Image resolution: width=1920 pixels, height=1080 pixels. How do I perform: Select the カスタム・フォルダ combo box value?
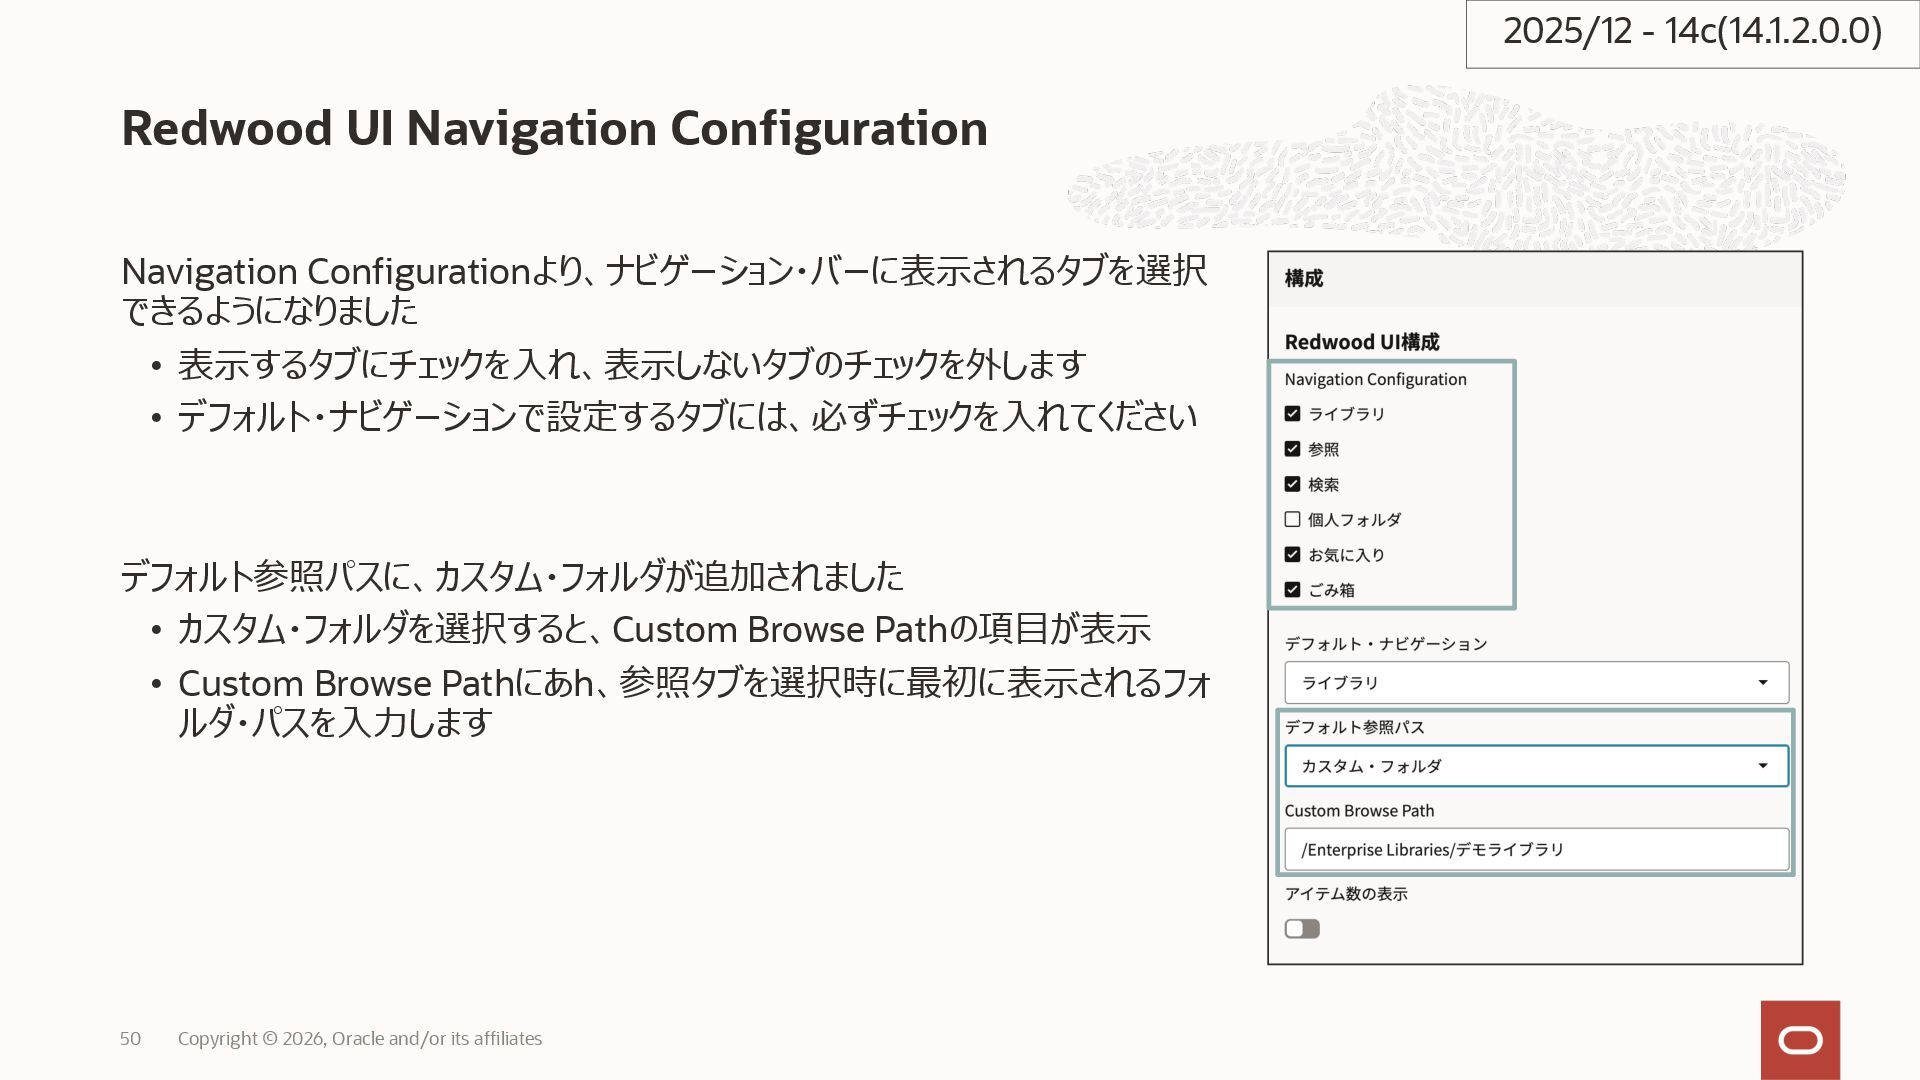tap(1500, 766)
